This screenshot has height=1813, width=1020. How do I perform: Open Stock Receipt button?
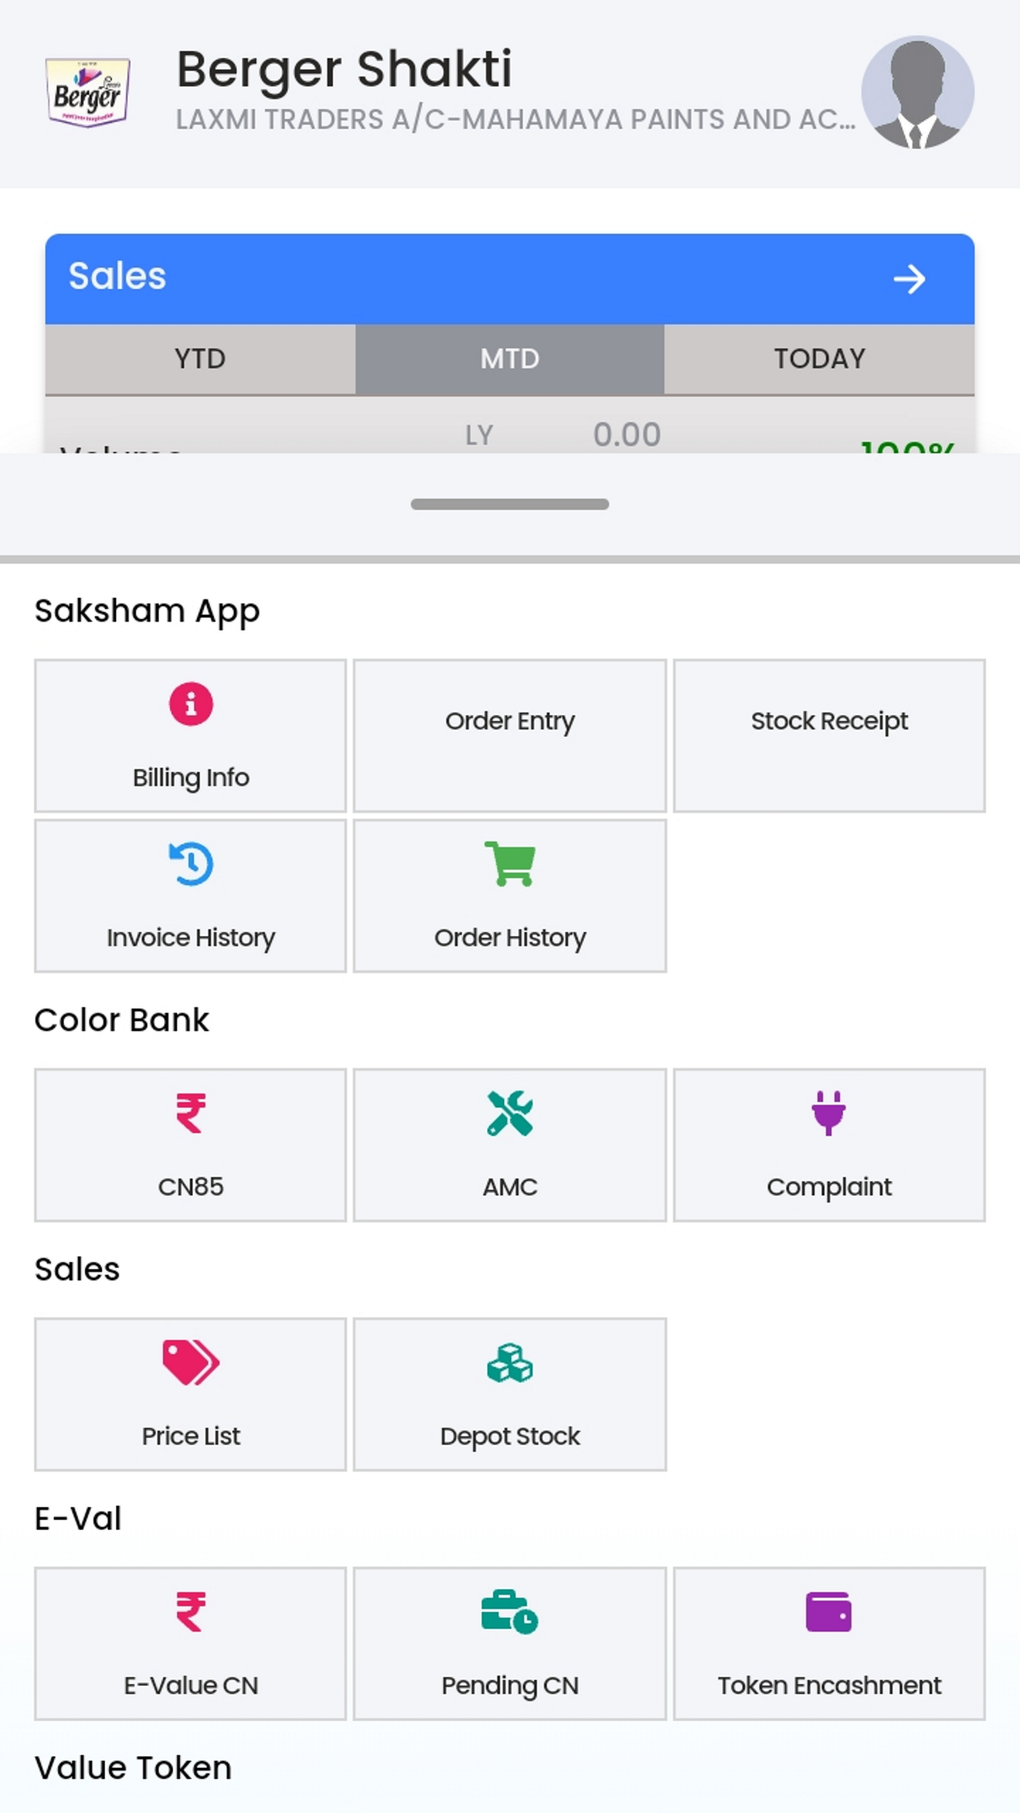pos(829,735)
